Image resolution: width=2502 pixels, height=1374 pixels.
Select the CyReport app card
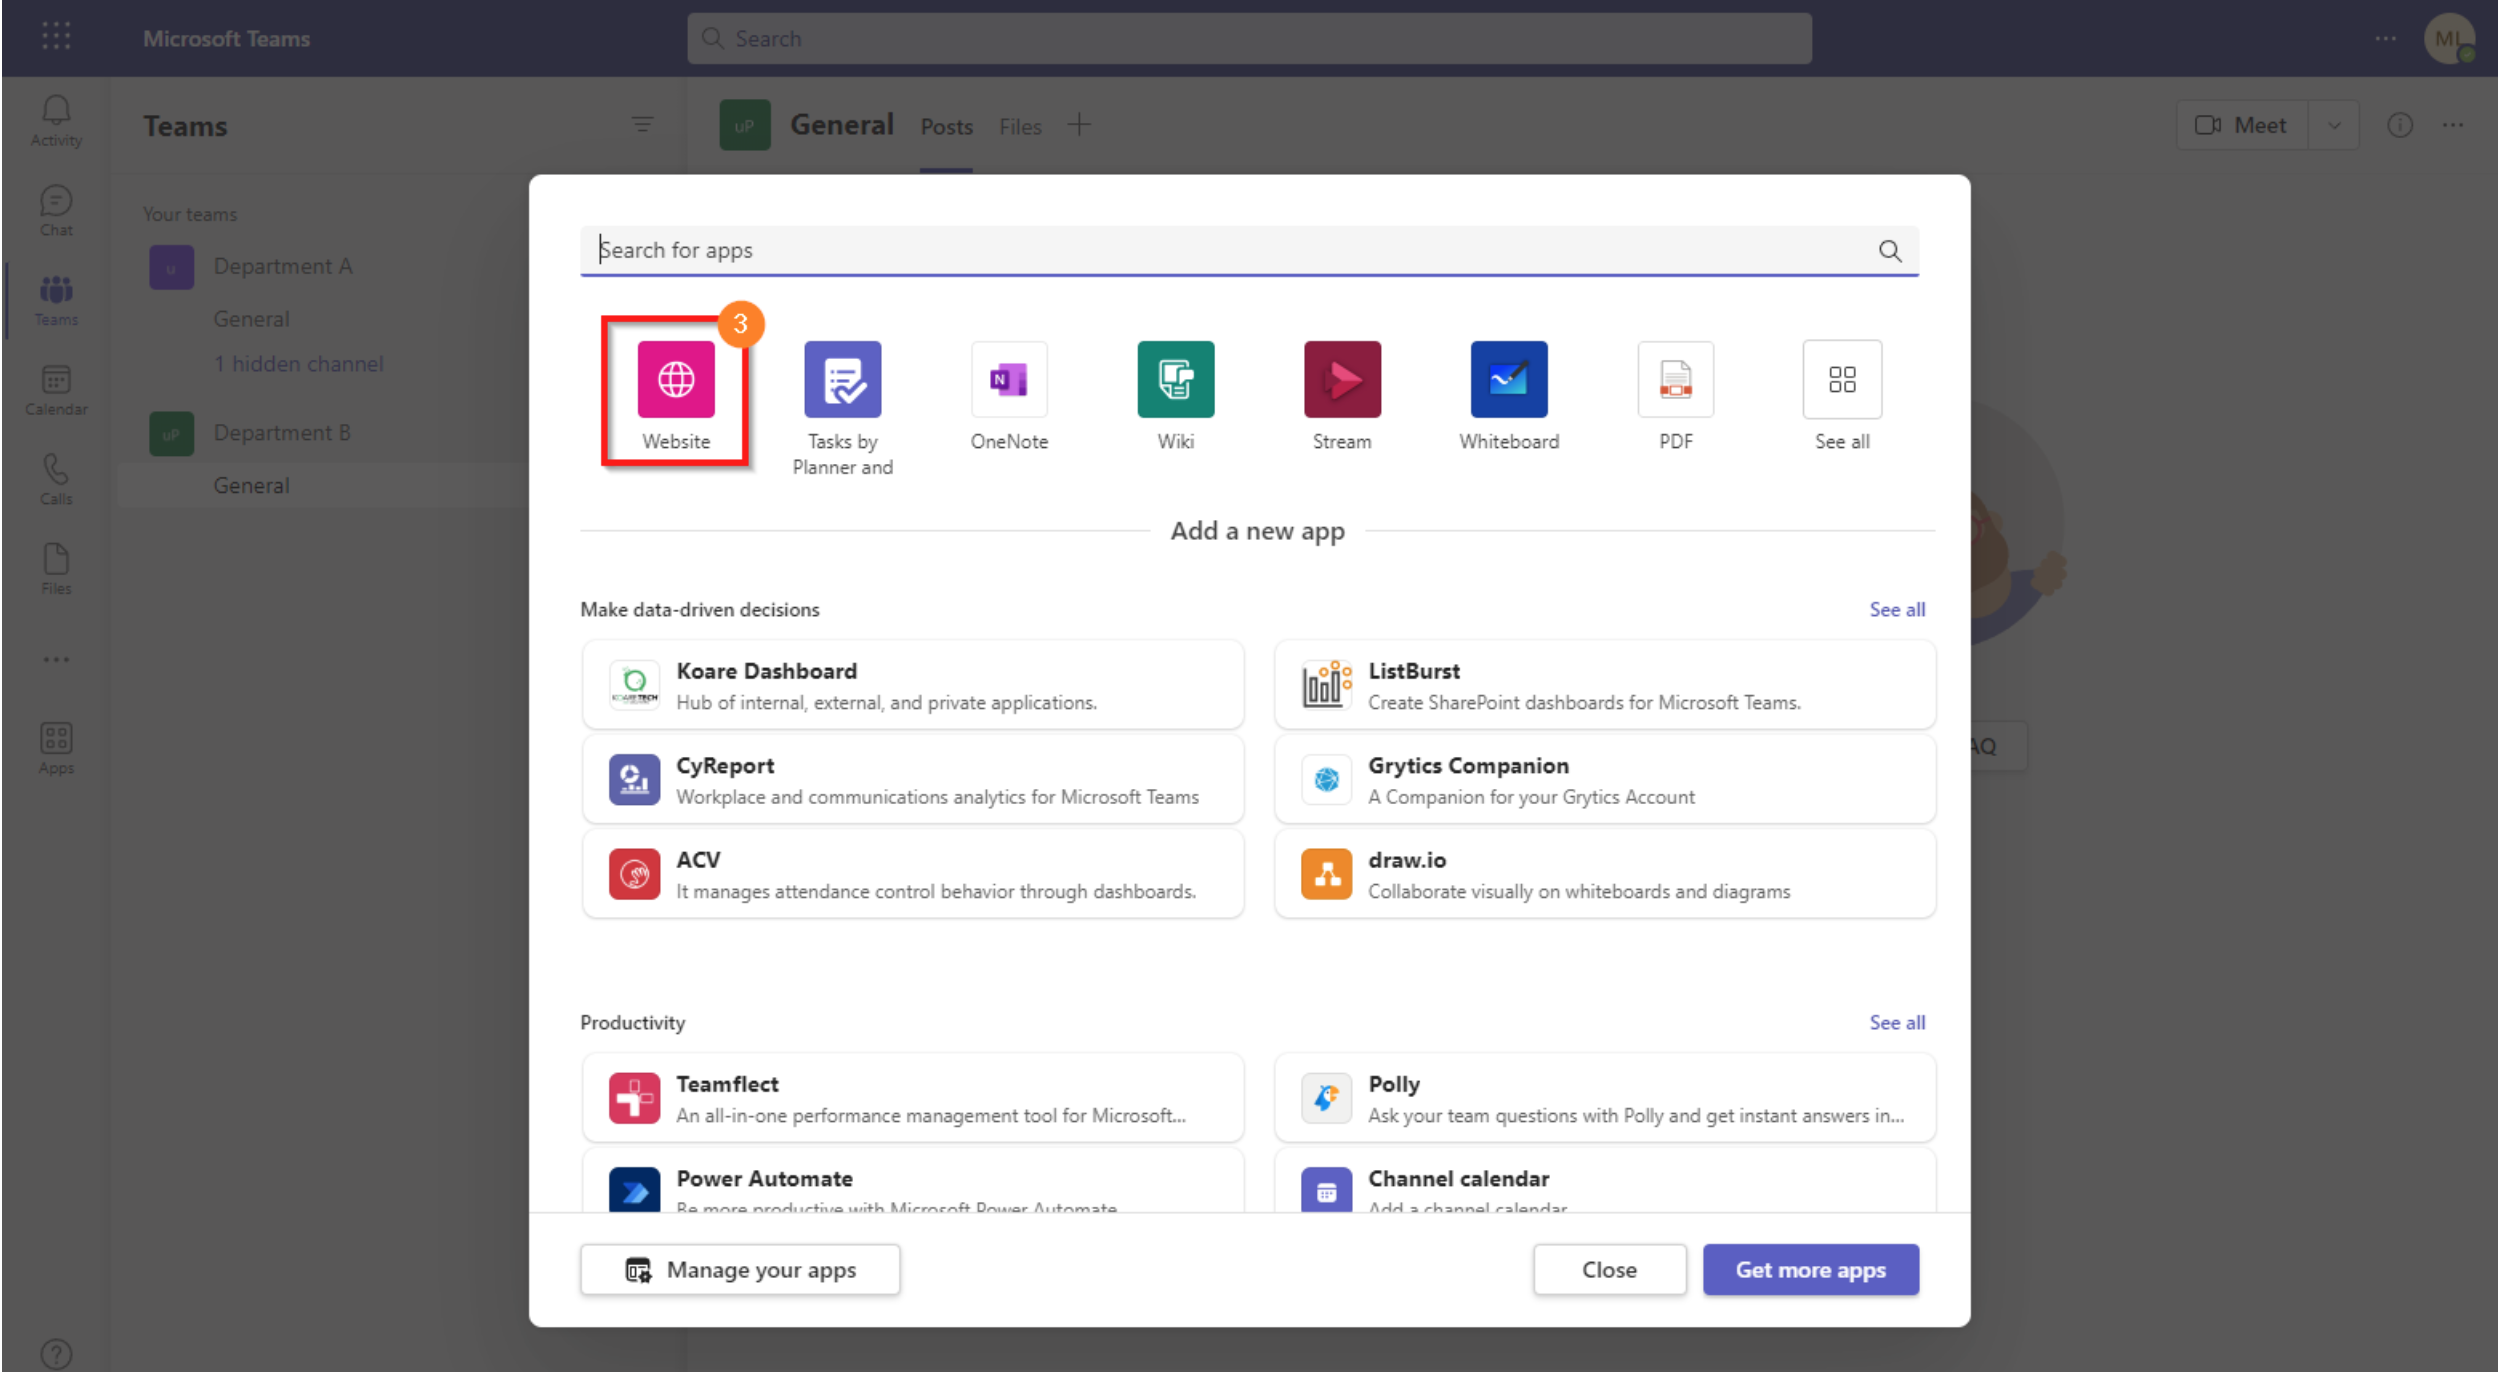pyautogui.click(x=913, y=780)
